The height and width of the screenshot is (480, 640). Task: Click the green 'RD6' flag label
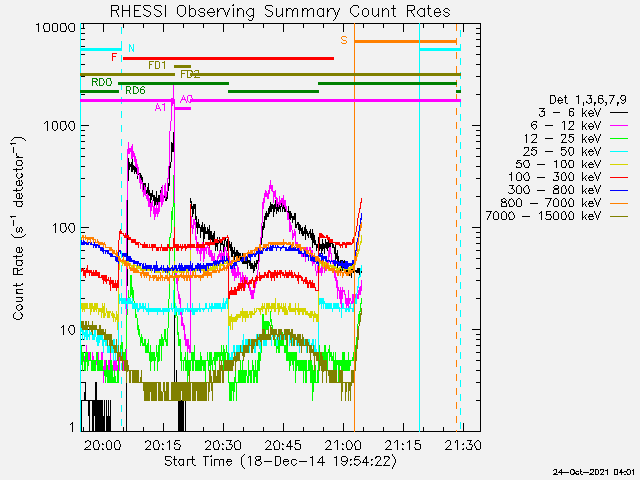tap(135, 90)
